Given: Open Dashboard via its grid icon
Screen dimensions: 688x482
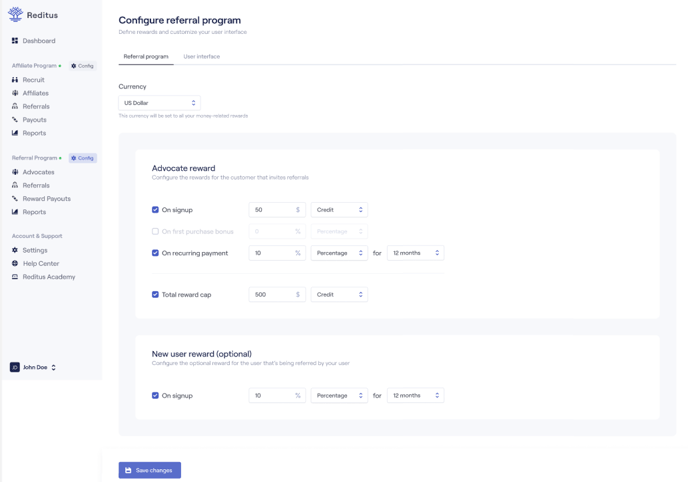Looking at the screenshot, I should tap(15, 41).
